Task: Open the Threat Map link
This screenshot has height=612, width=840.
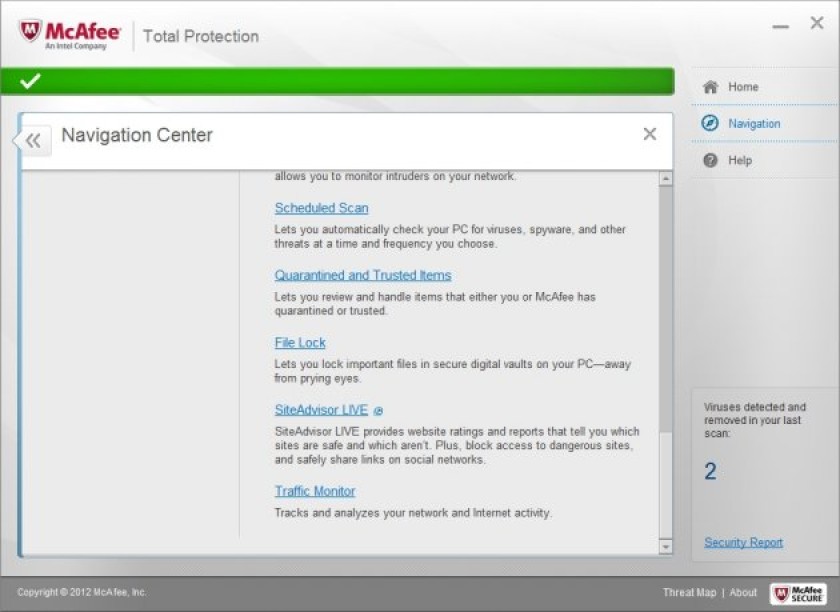Action: pyautogui.click(x=689, y=592)
